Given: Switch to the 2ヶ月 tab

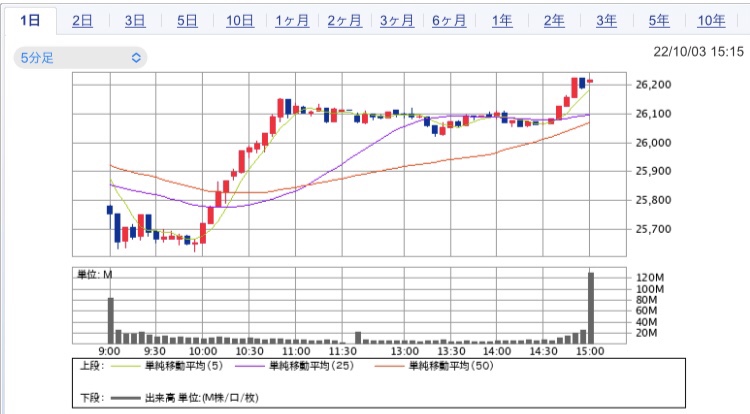Looking at the screenshot, I should (x=344, y=21).
